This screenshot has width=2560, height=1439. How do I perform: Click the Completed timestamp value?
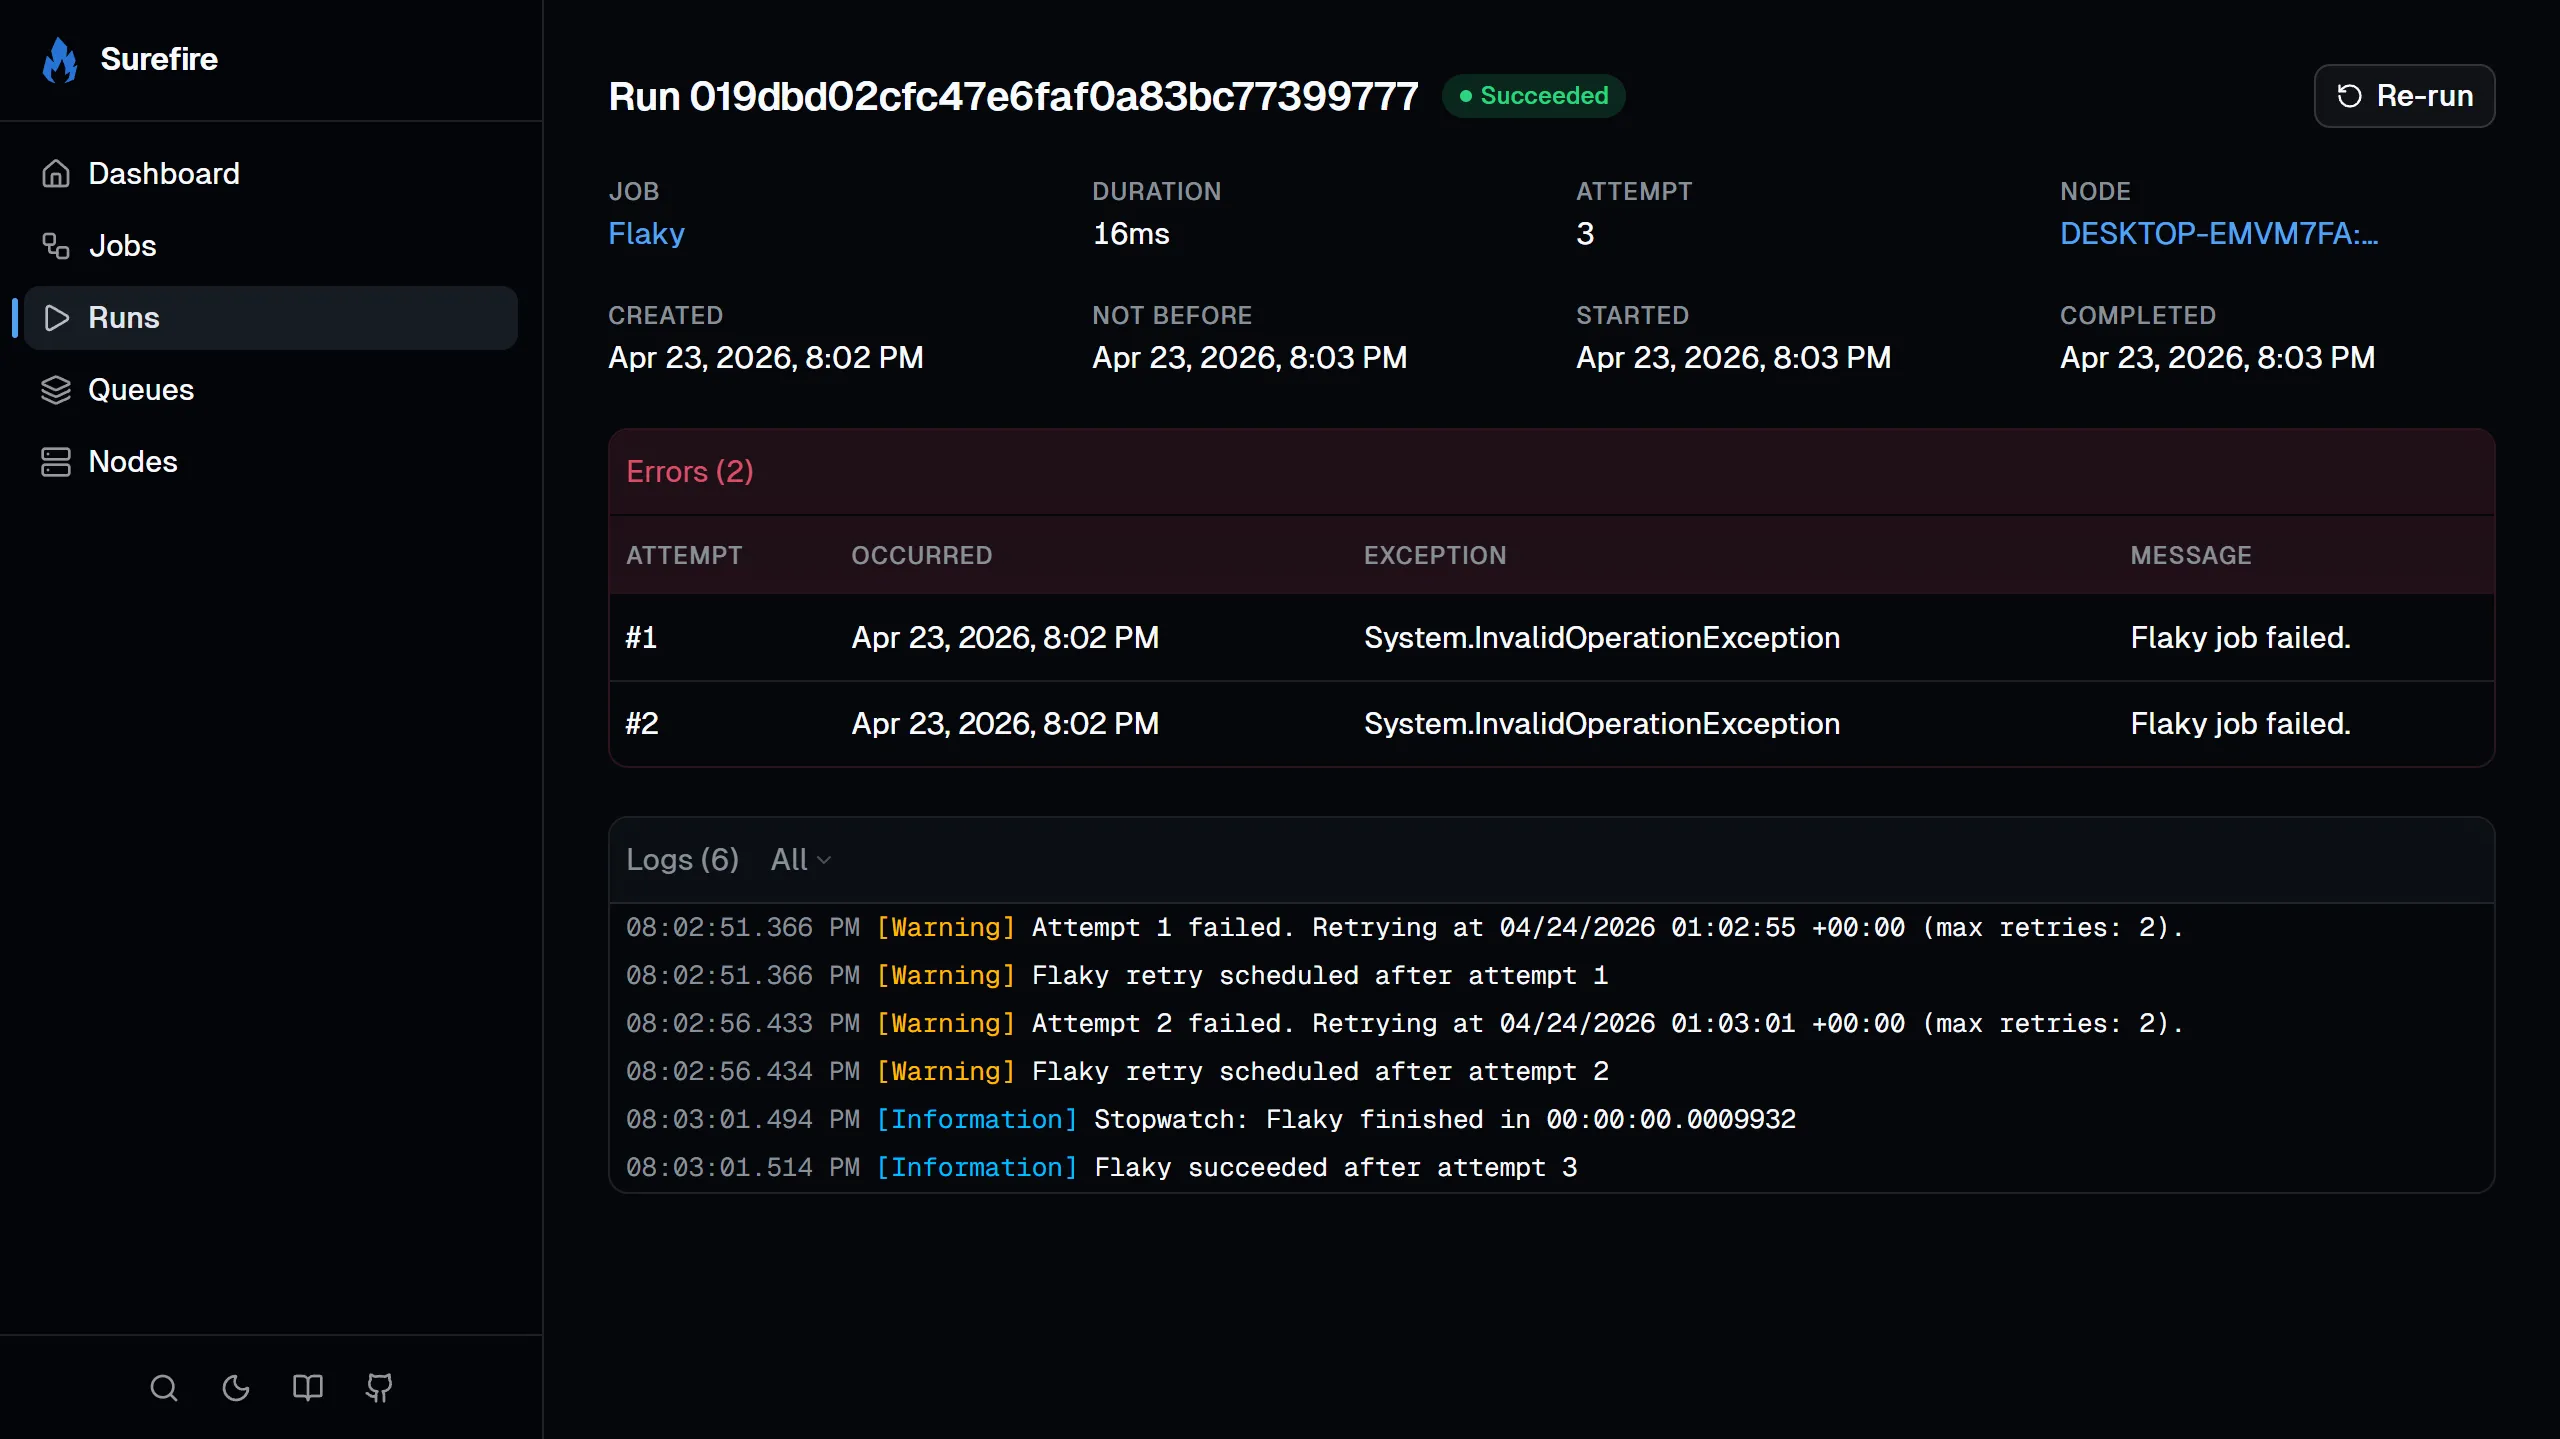[x=2218, y=358]
